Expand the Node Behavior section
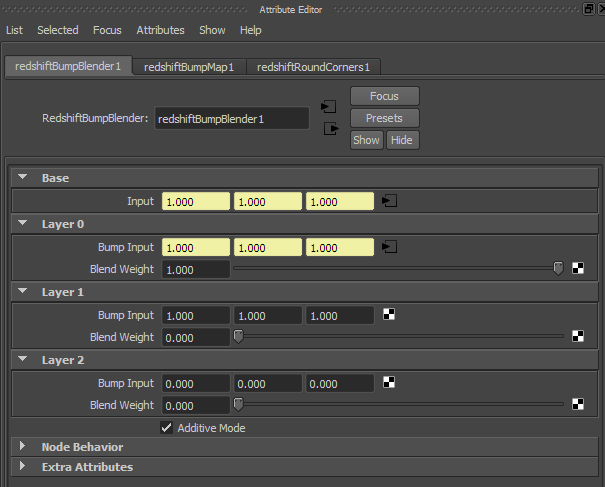The height and width of the screenshot is (487, 605). click(x=22, y=446)
